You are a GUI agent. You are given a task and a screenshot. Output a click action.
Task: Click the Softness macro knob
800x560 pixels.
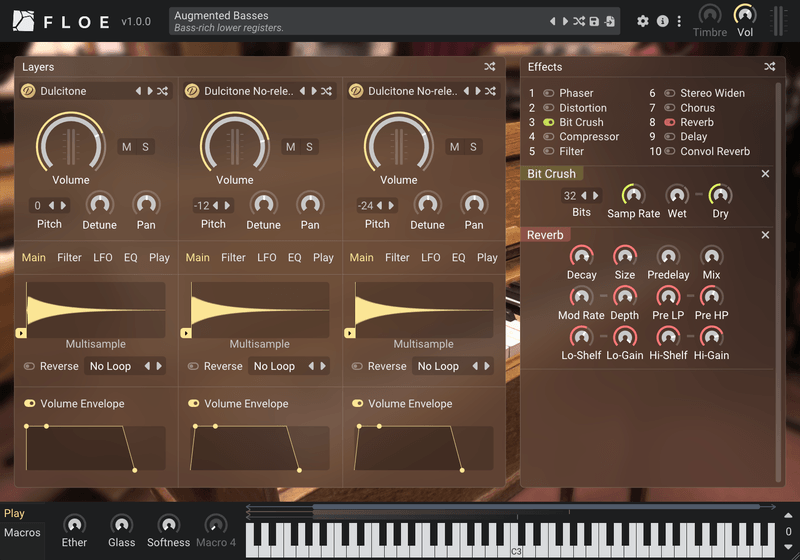point(168,524)
